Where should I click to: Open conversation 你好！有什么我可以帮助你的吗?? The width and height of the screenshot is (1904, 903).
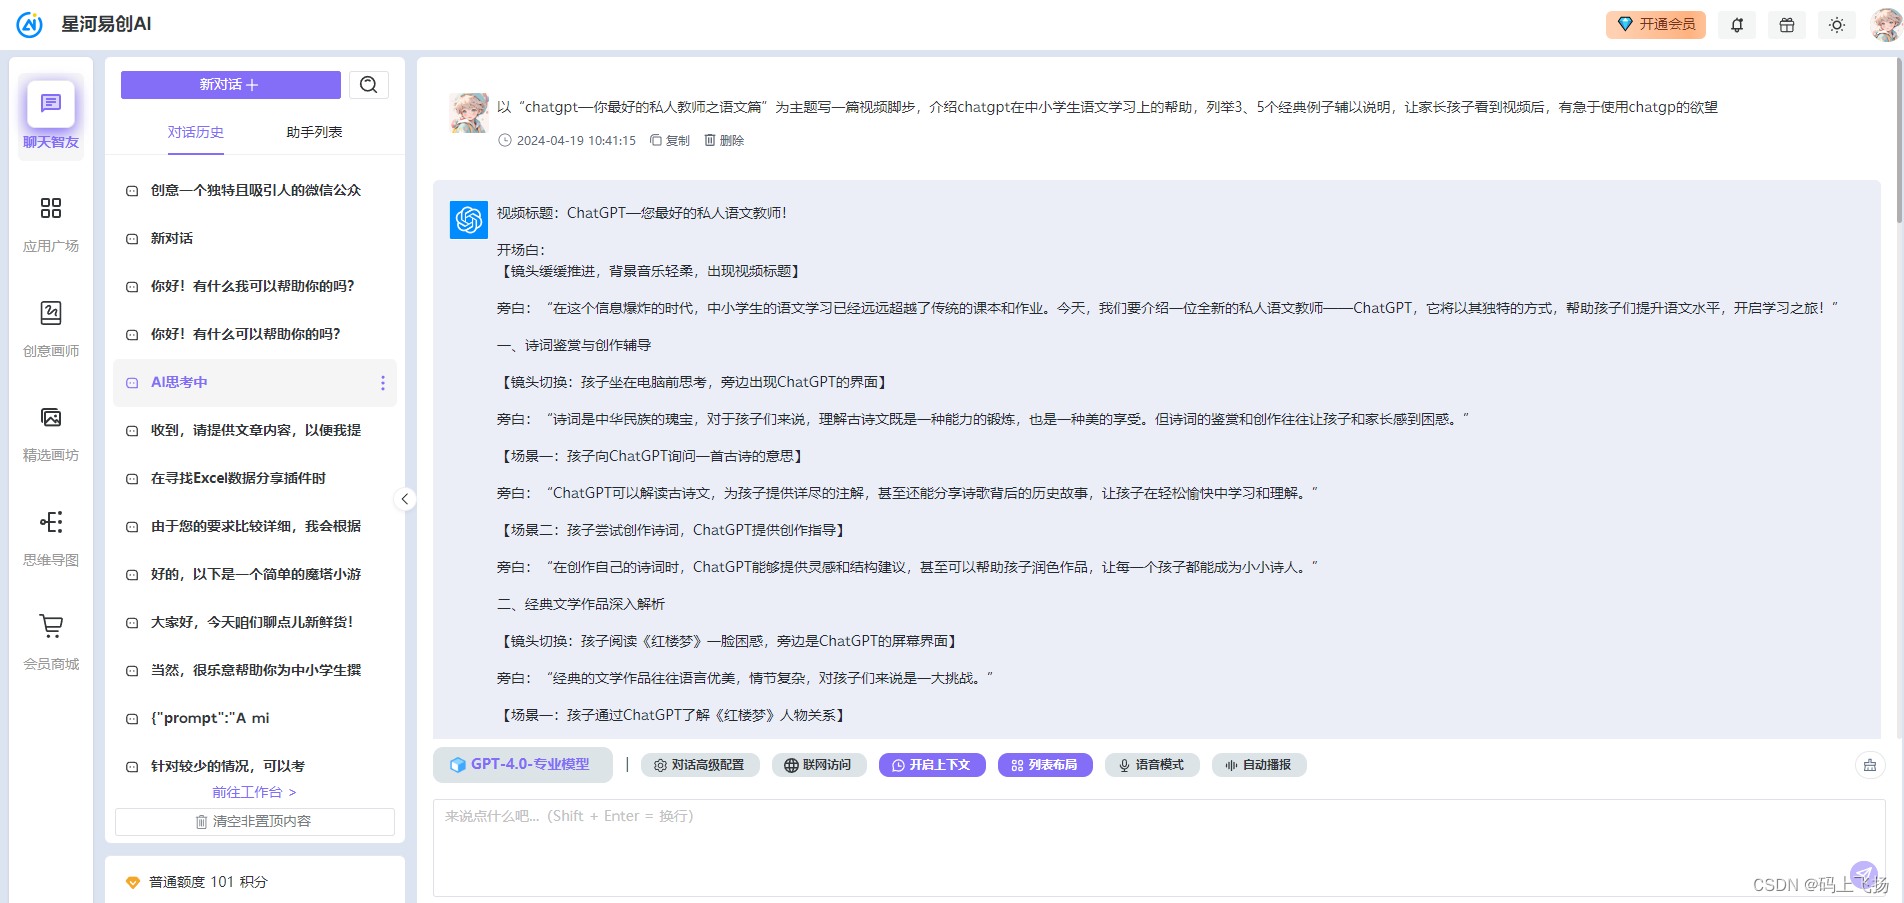coord(255,286)
